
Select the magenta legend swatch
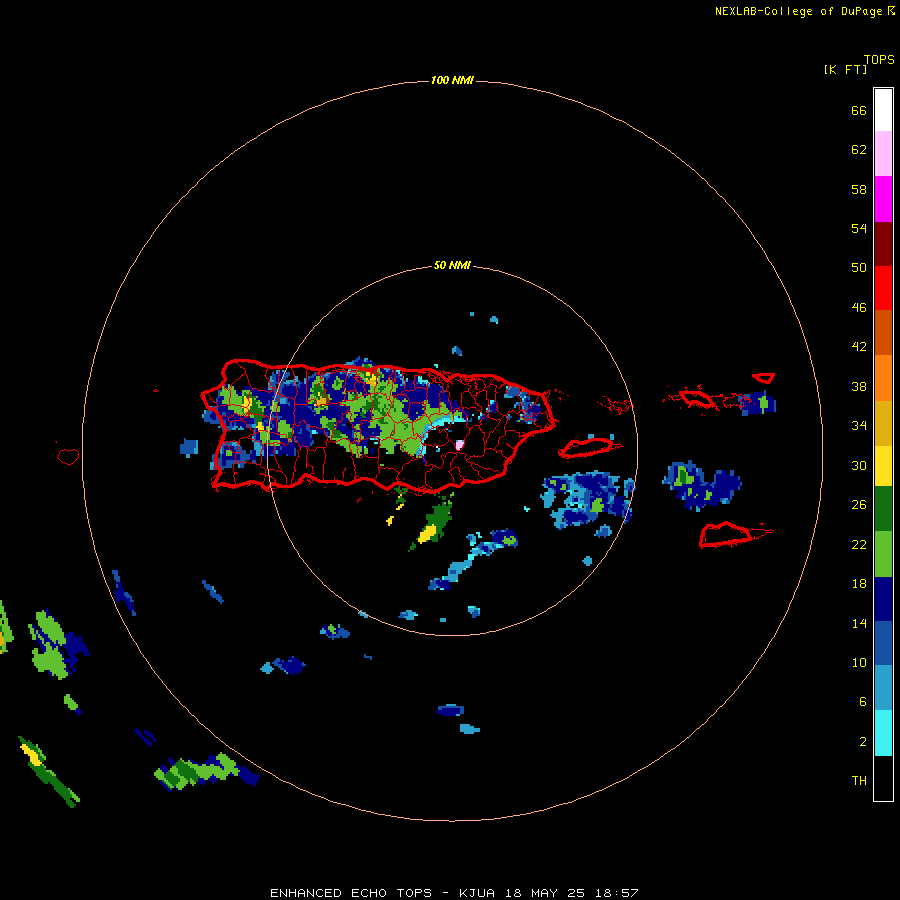click(883, 199)
